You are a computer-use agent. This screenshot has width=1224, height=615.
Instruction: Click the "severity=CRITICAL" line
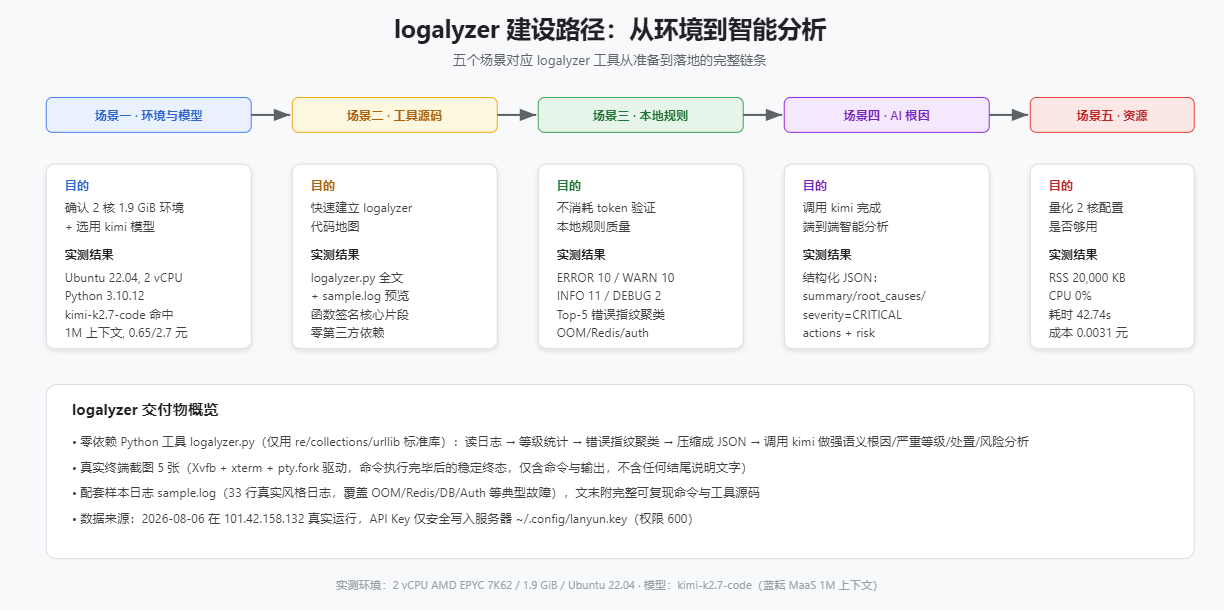[852, 314]
